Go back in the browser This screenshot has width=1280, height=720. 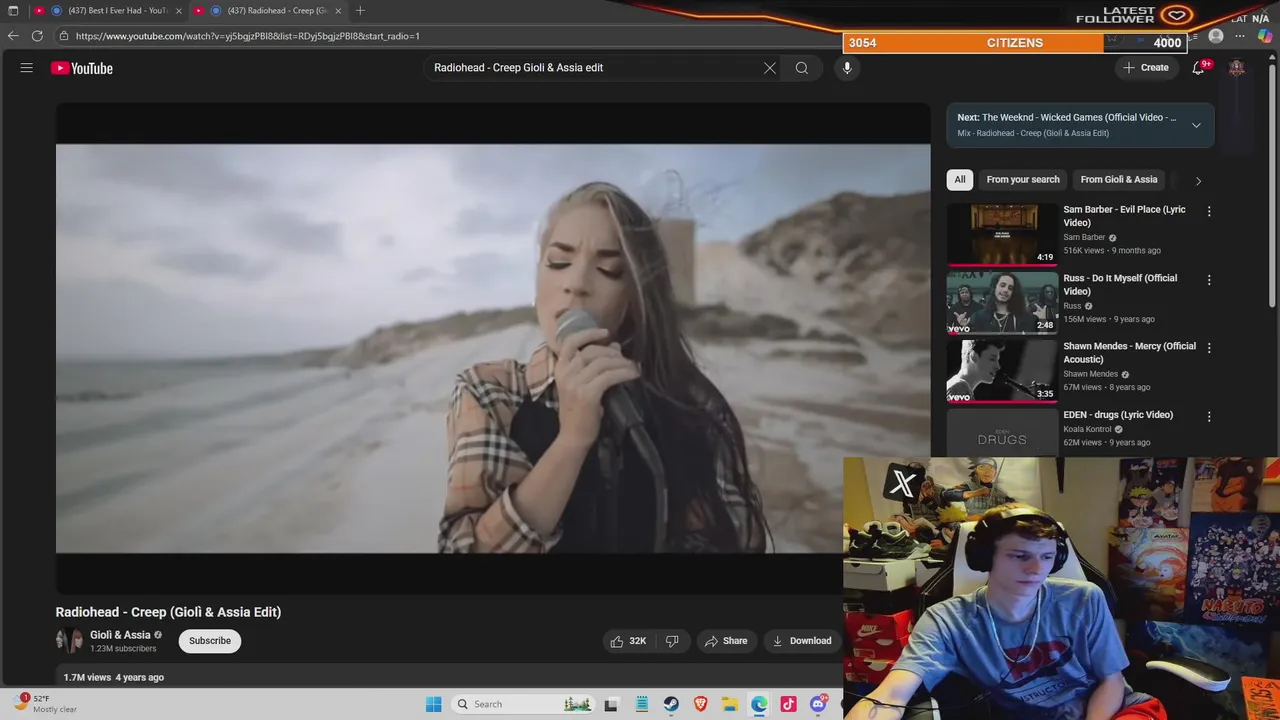(13, 36)
